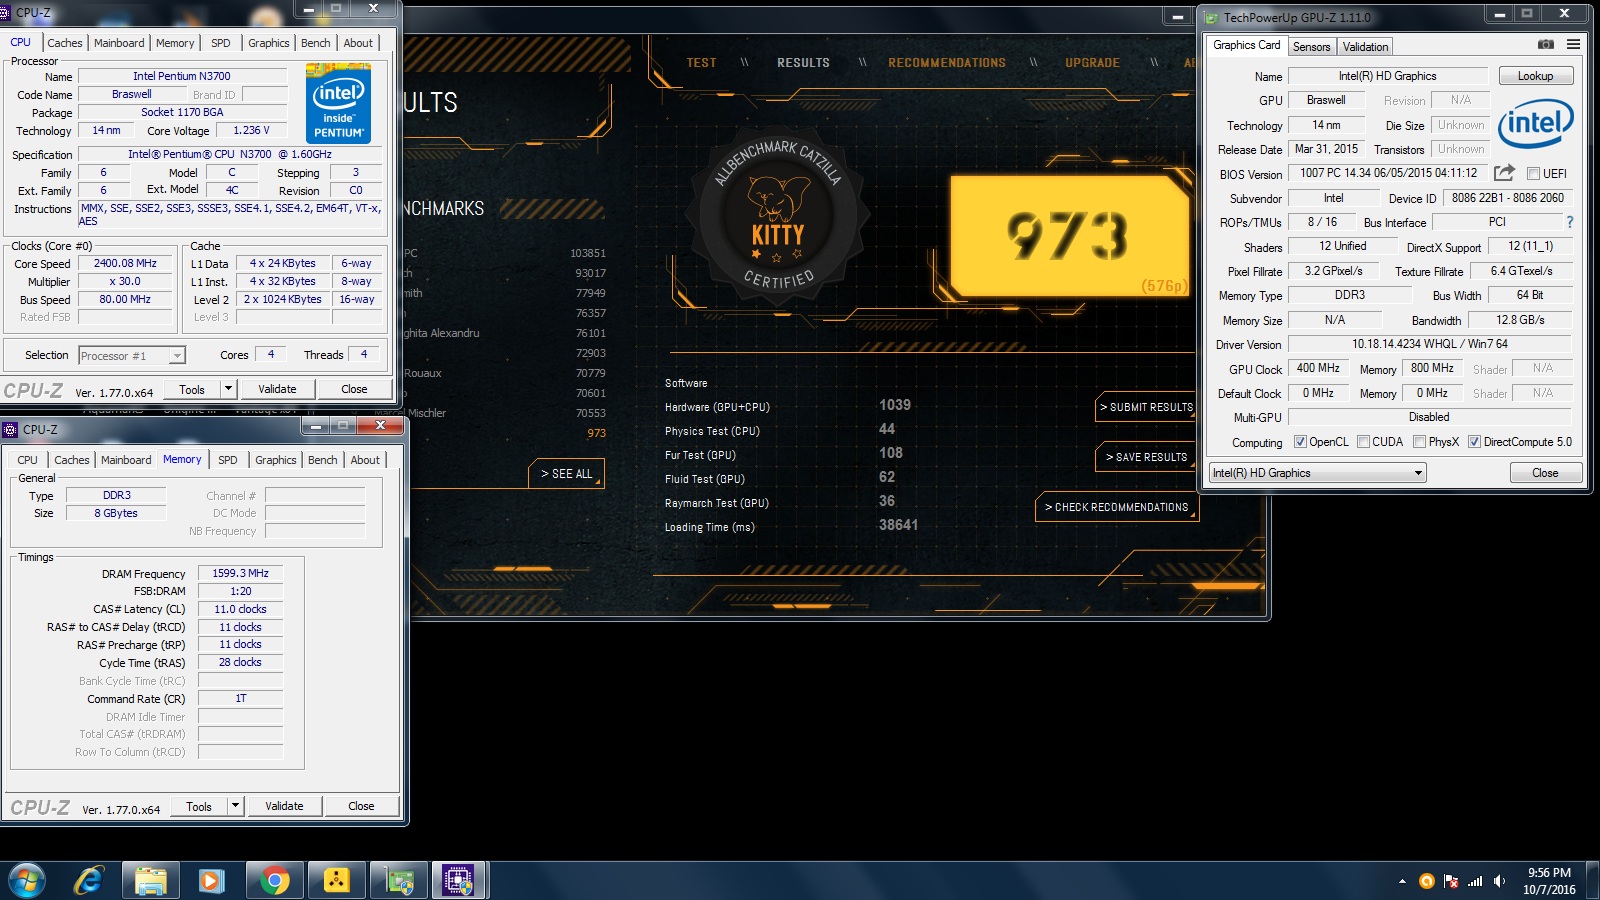
Task: Open Windows Media Player from the taskbar
Action: point(211,880)
